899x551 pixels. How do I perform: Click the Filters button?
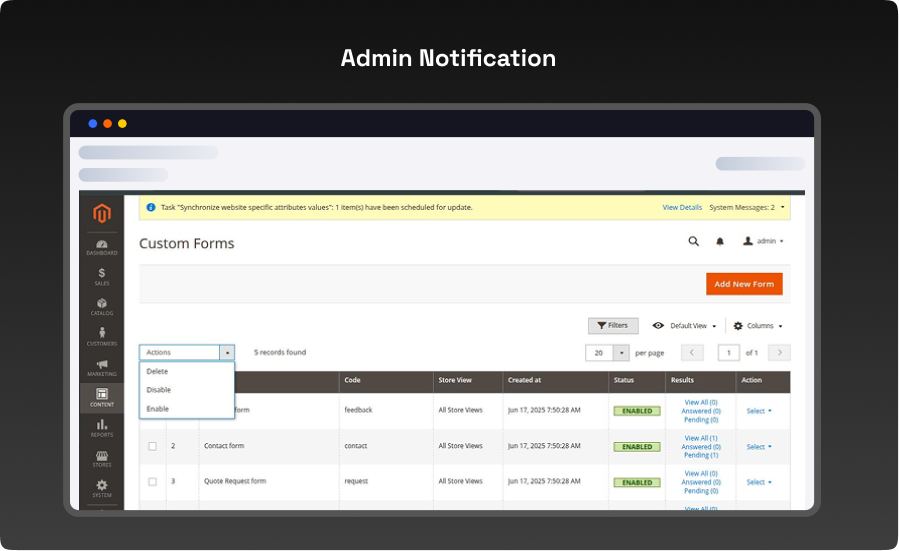[613, 326]
